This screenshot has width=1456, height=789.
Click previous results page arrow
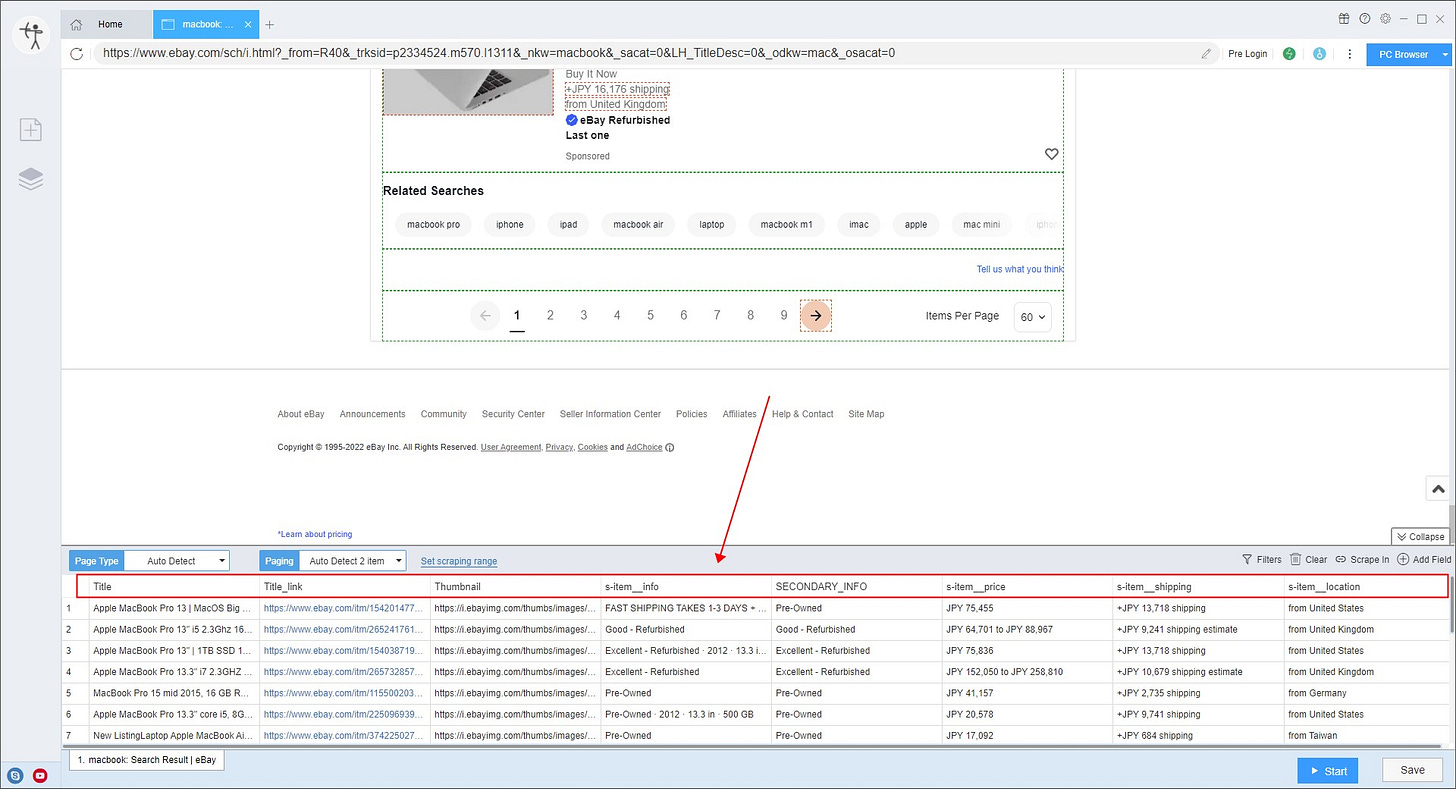click(485, 315)
